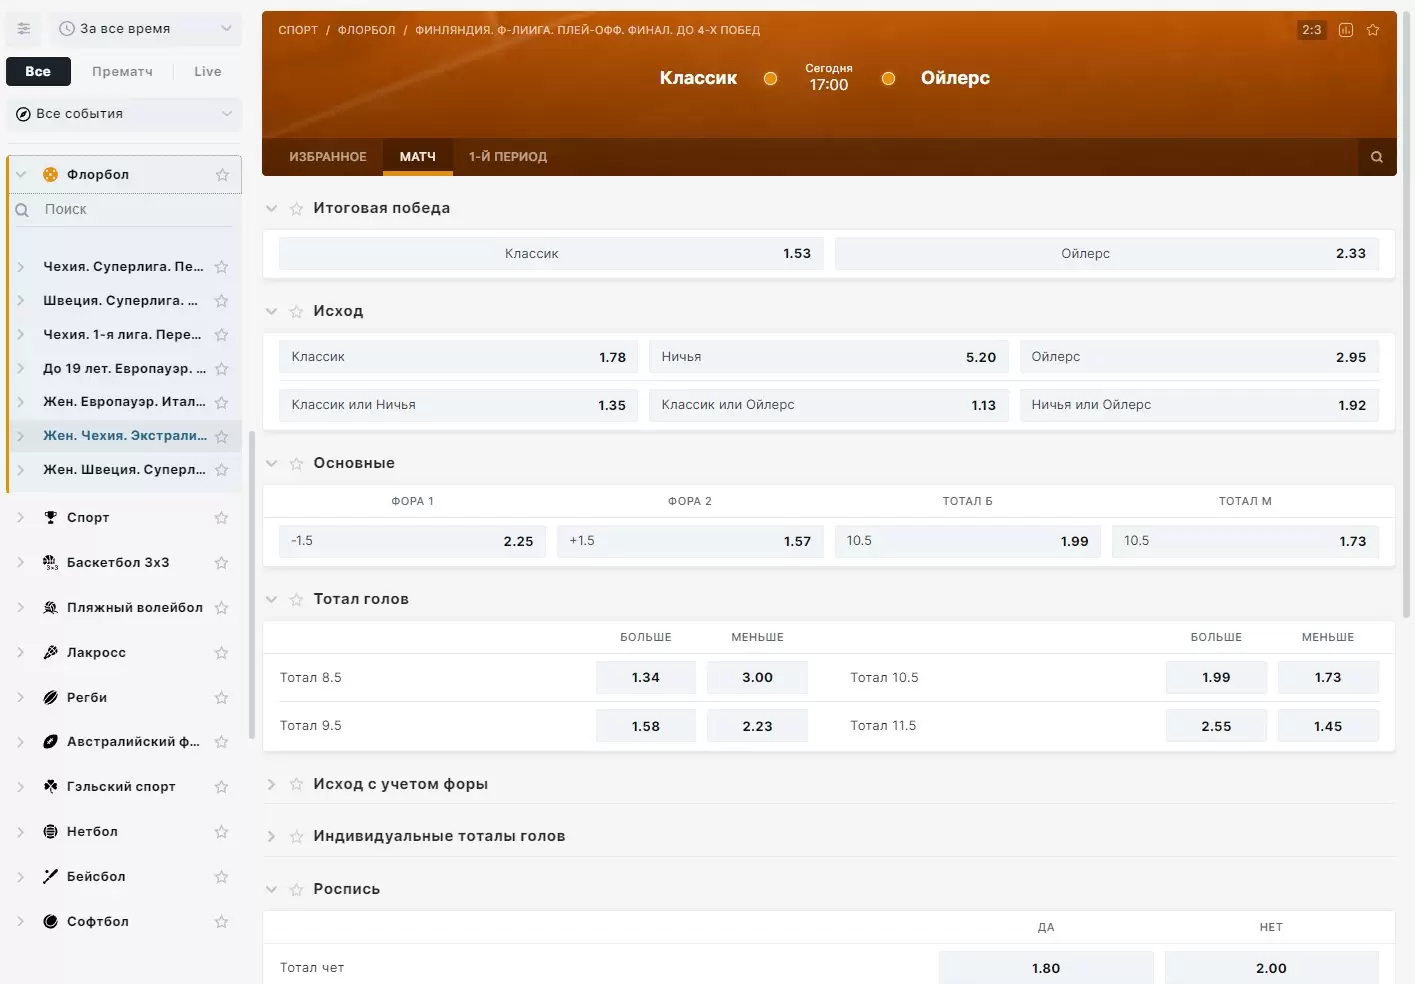
Task: Click the Софтбол ball icon
Action: [x=51, y=922]
